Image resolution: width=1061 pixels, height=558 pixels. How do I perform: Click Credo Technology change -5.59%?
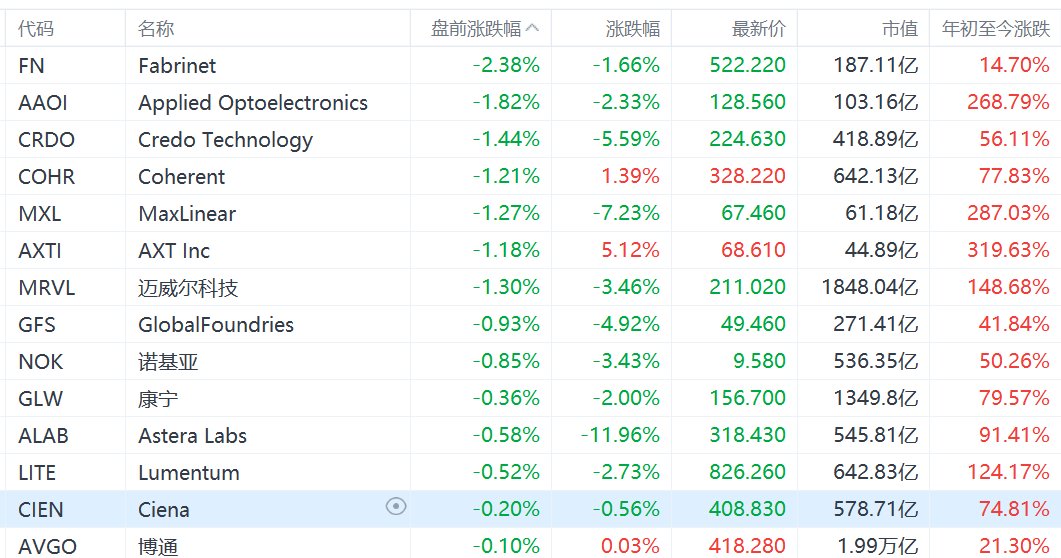pyautogui.click(x=626, y=139)
